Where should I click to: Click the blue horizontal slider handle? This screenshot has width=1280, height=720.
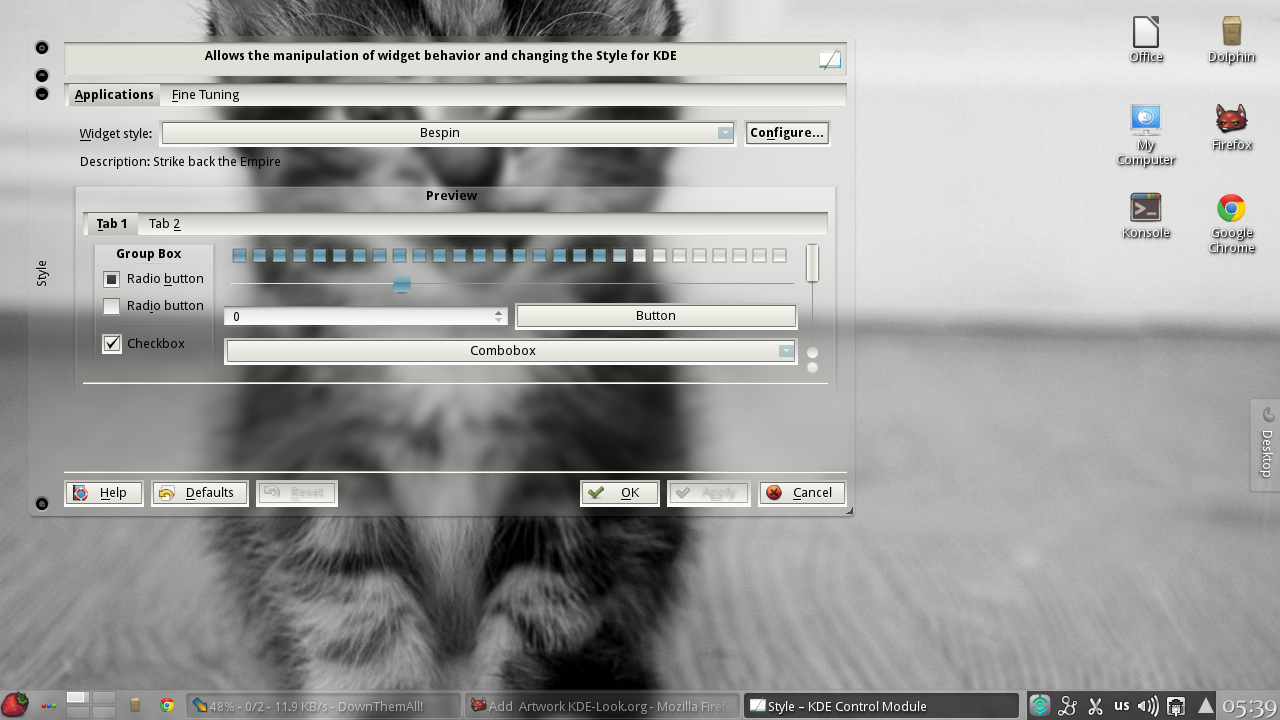402,284
